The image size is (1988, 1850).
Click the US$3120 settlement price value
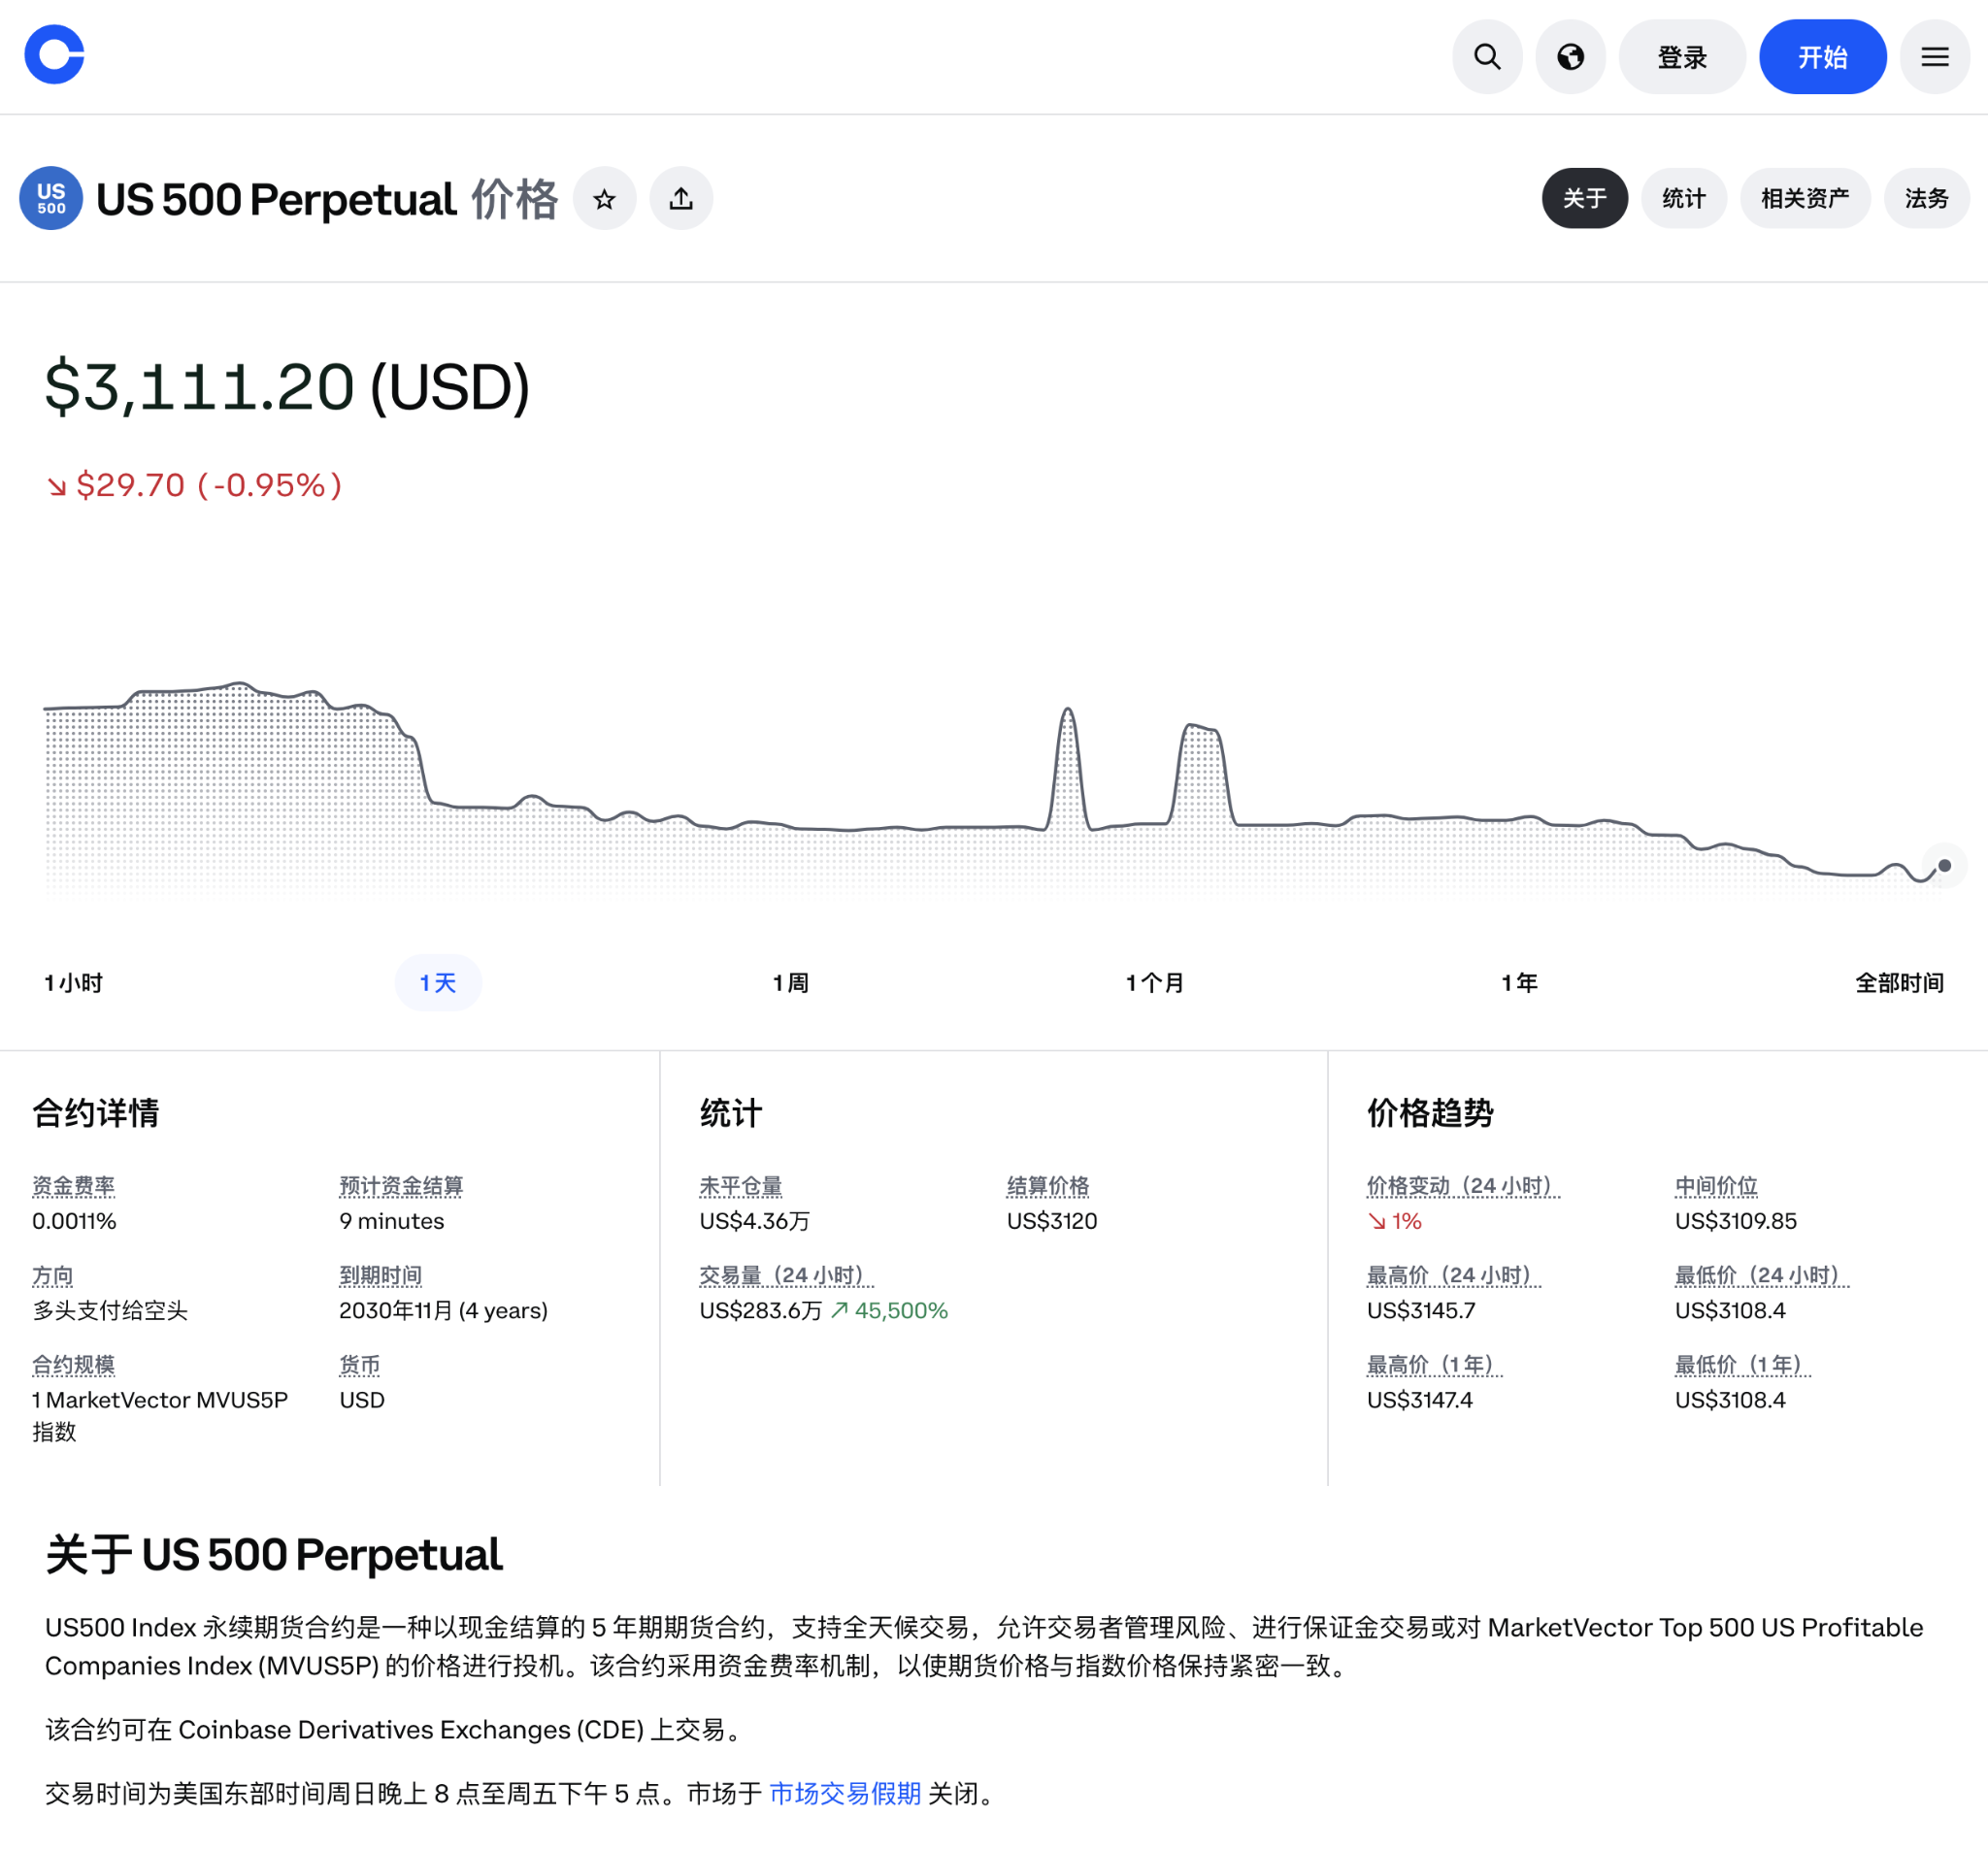[1051, 1221]
